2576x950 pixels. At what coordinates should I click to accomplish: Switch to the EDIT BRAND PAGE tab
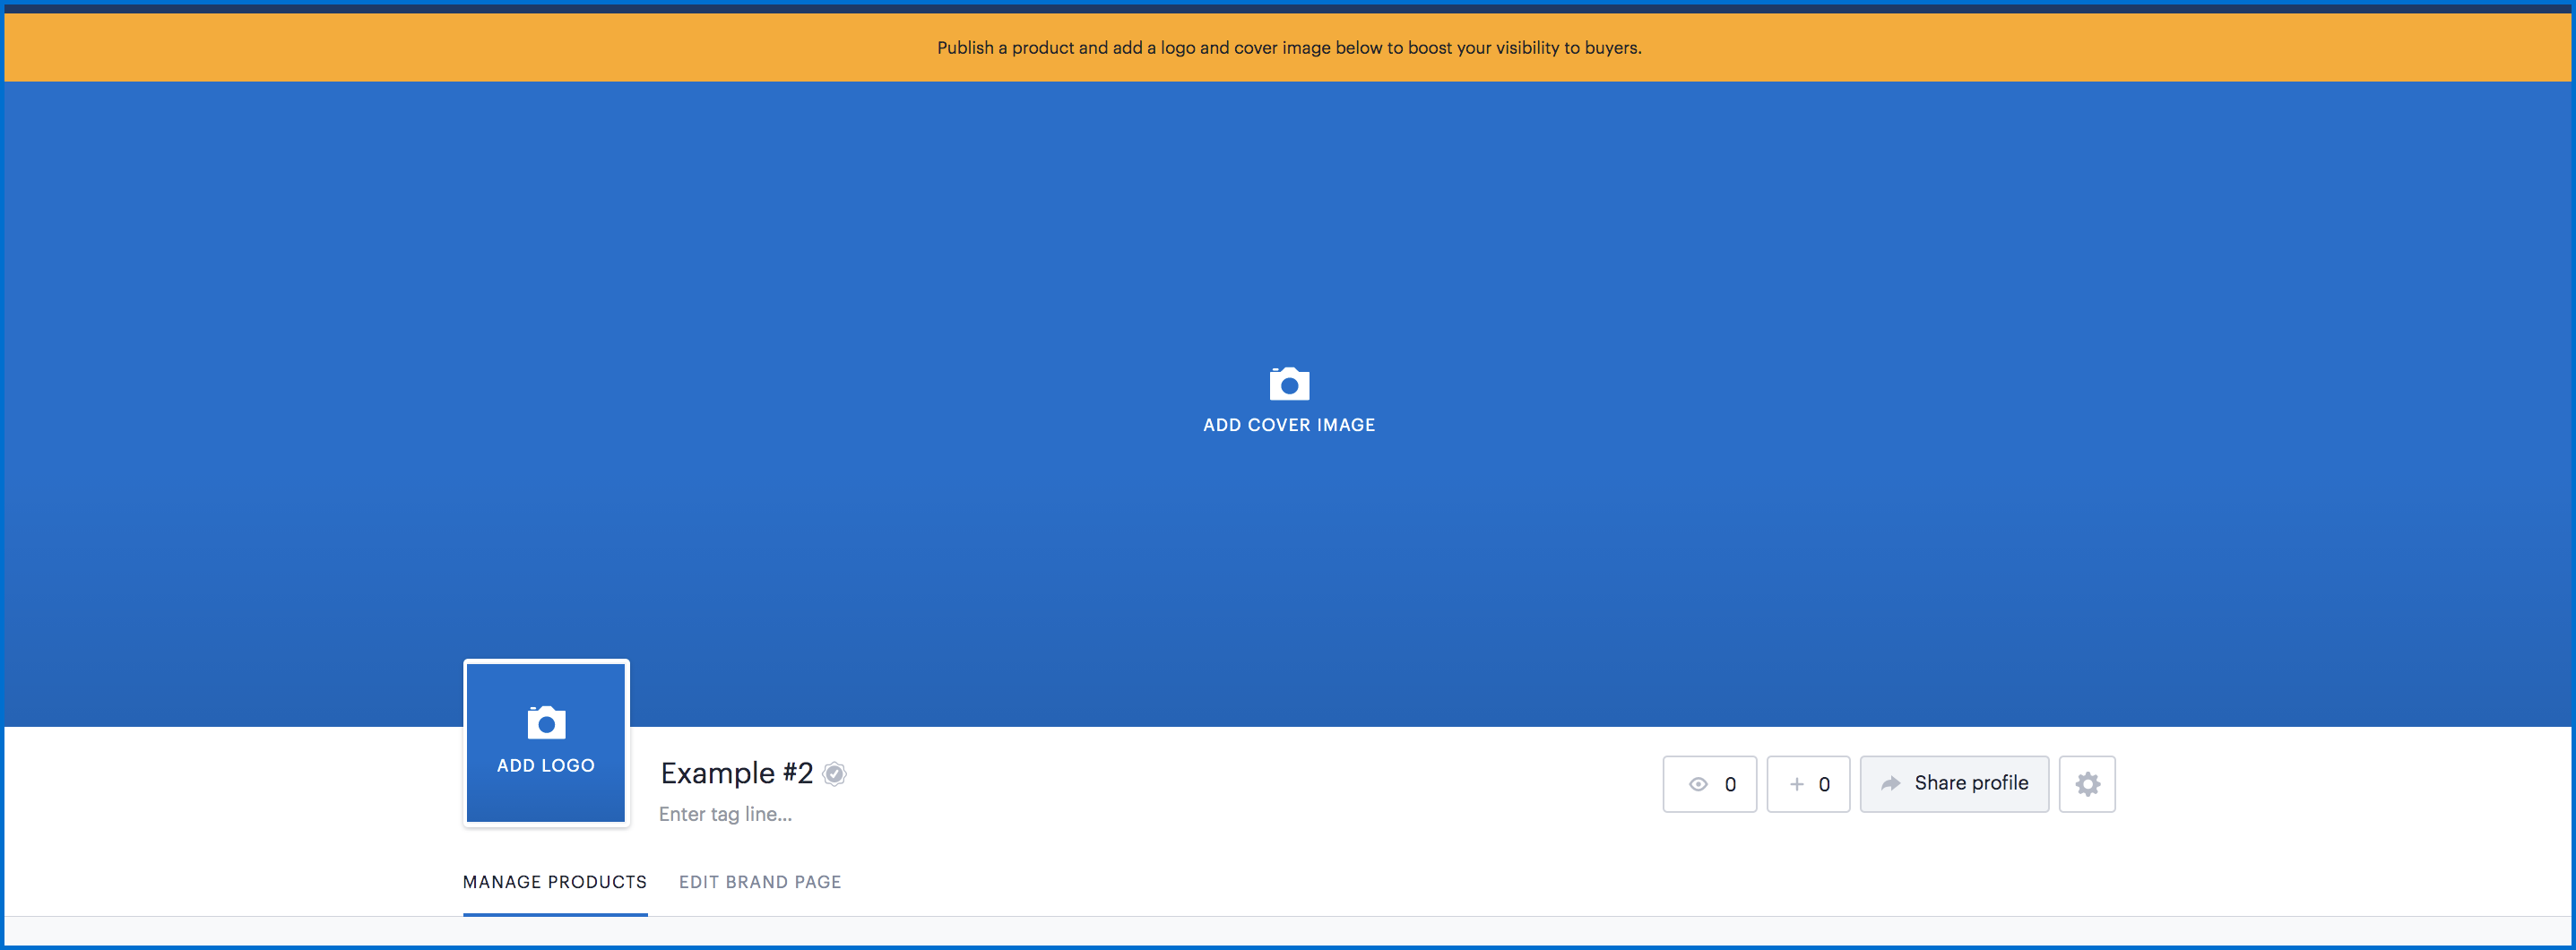[x=759, y=881]
